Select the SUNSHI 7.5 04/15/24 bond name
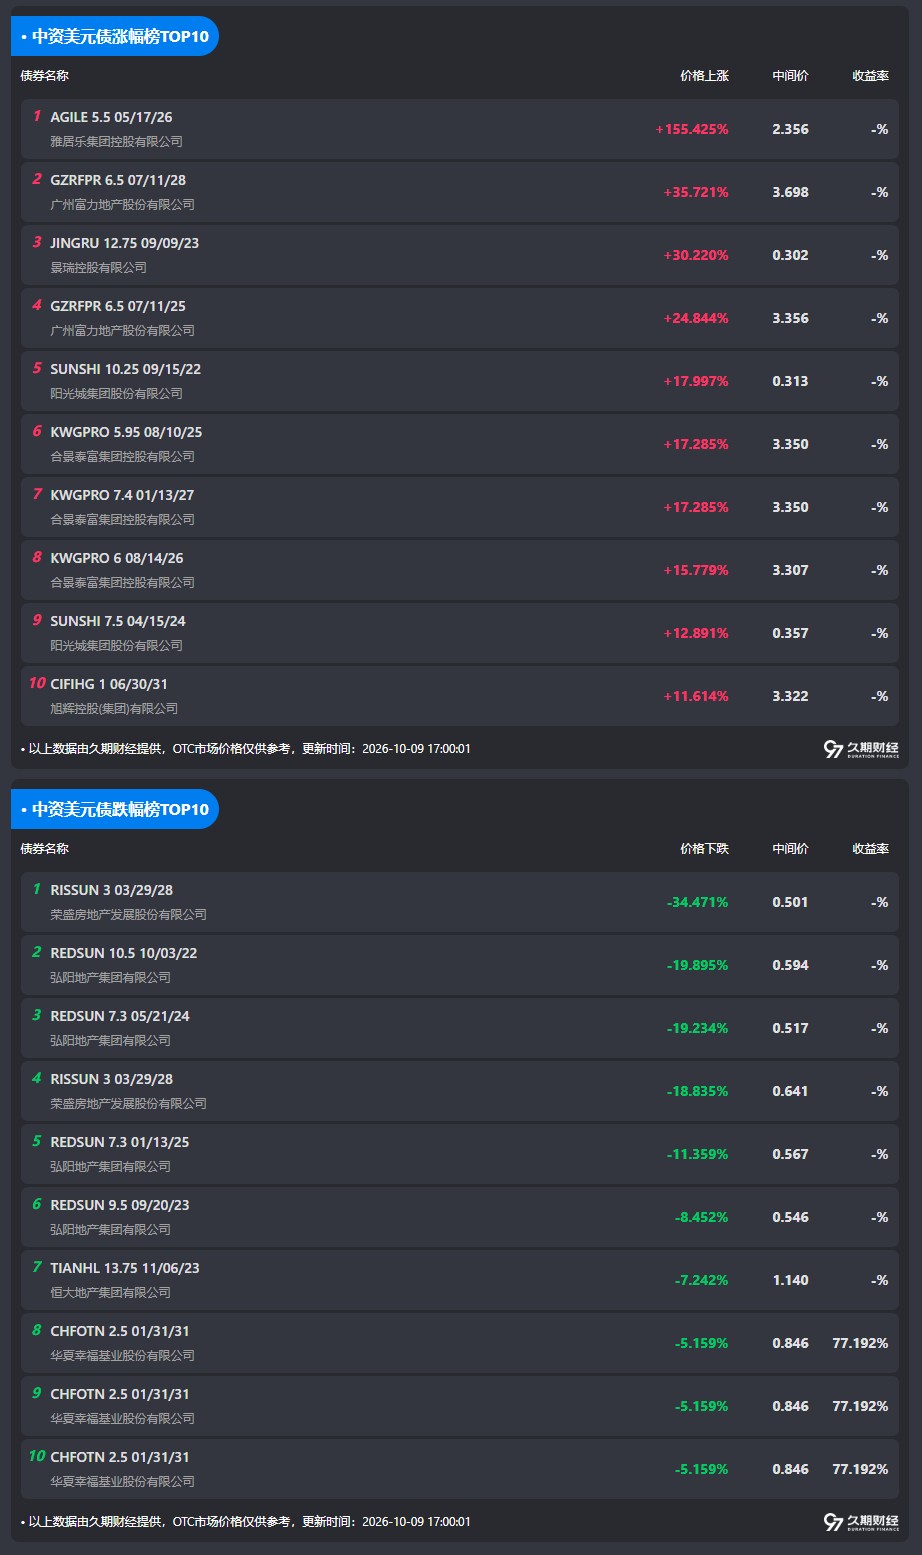This screenshot has height=1555, width=922. [x=118, y=621]
